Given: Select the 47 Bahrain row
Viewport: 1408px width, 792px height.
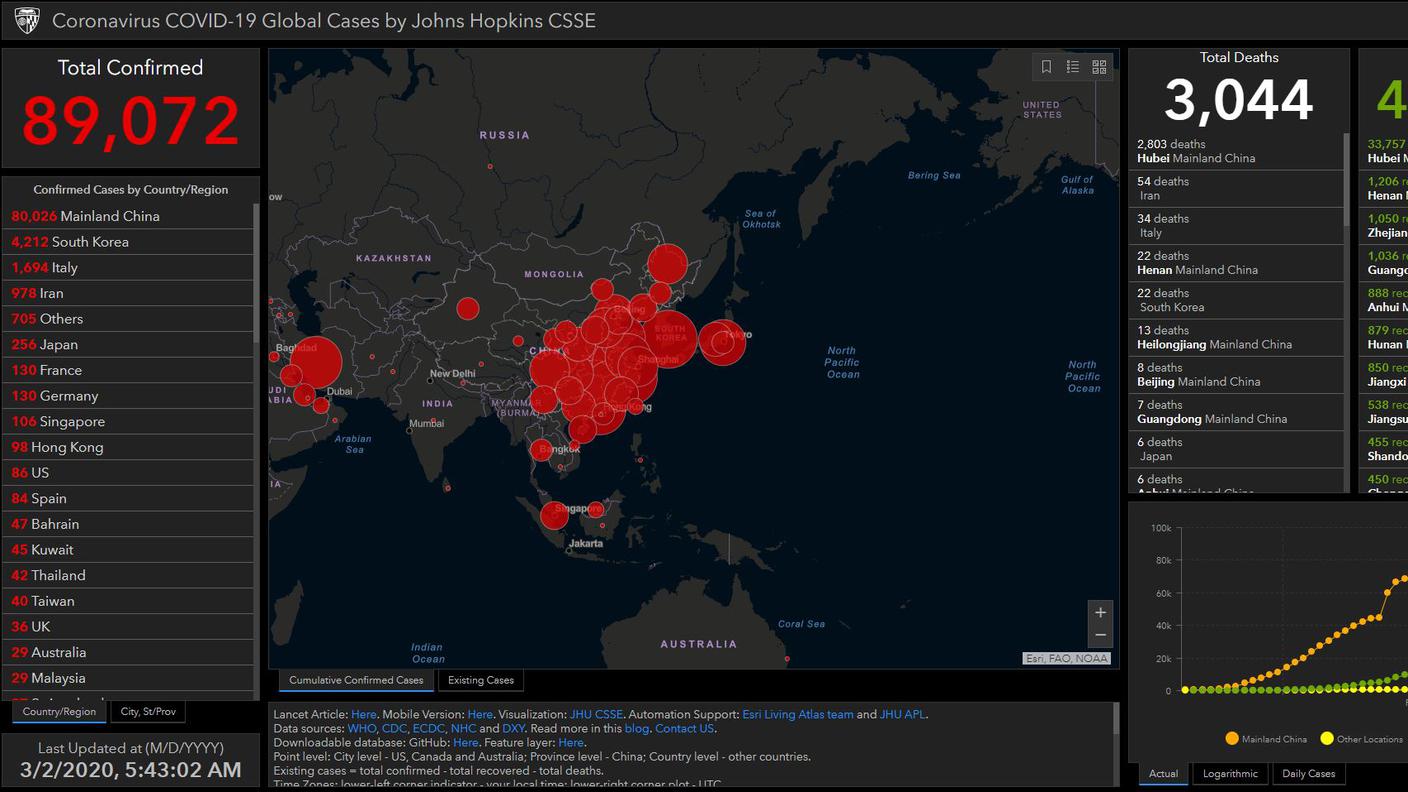Looking at the screenshot, I should [x=129, y=524].
